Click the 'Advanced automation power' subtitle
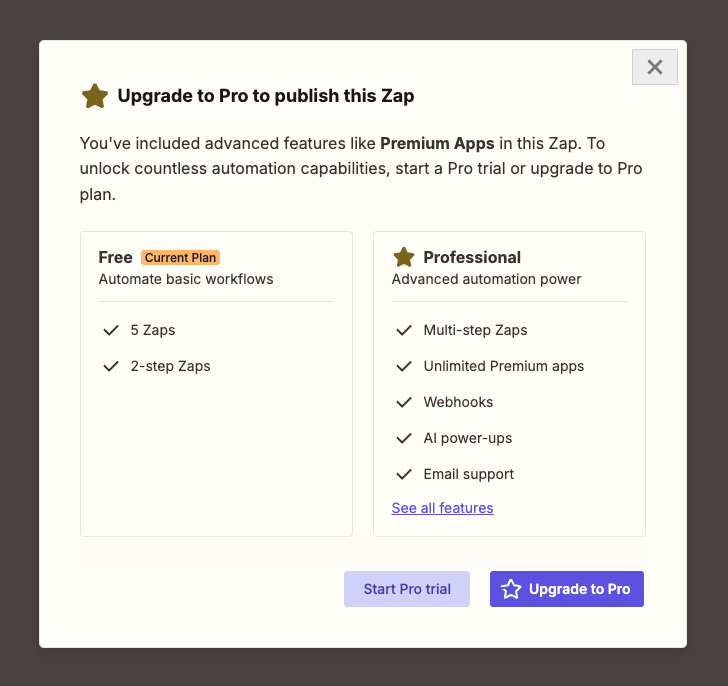This screenshot has width=728, height=686. click(486, 279)
